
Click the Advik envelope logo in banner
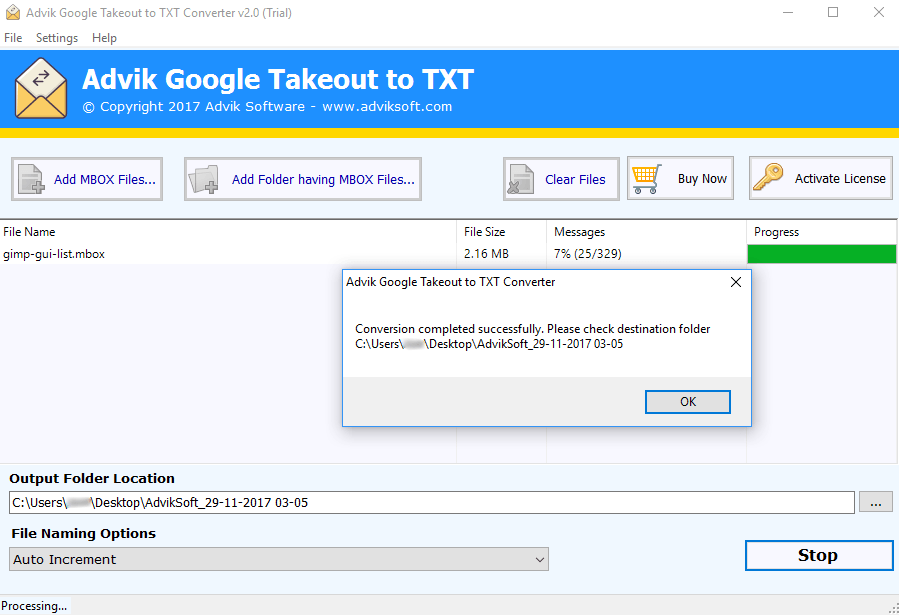click(x=41, y=88)
